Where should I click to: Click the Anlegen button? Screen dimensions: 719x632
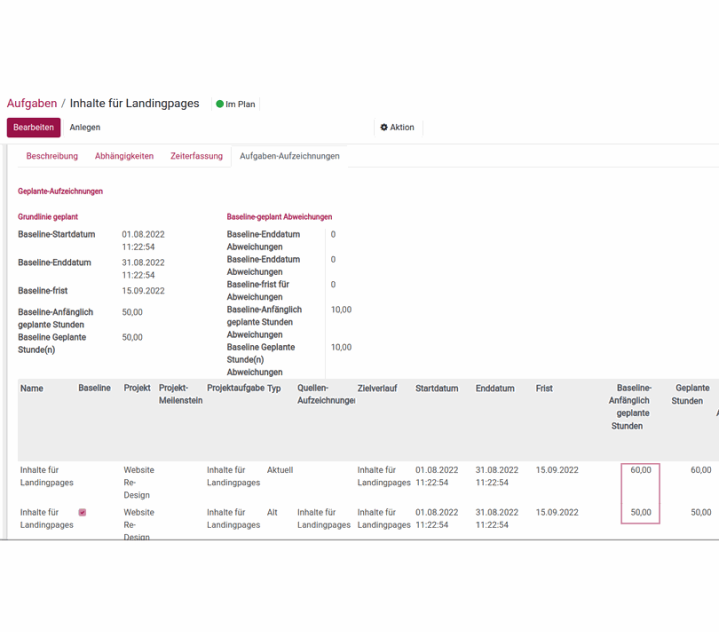click(x=85, y=128)
